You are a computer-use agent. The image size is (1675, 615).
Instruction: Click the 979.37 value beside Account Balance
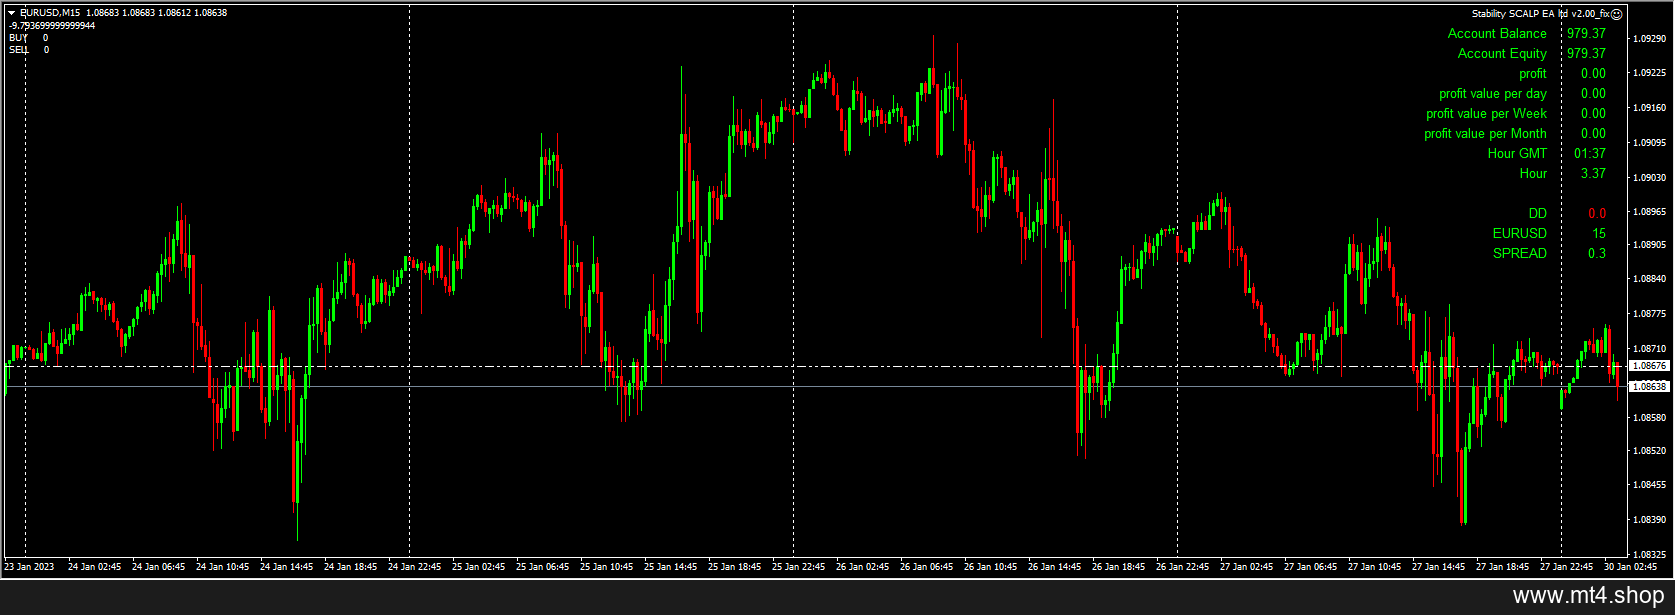click(x=1586, y=33)
